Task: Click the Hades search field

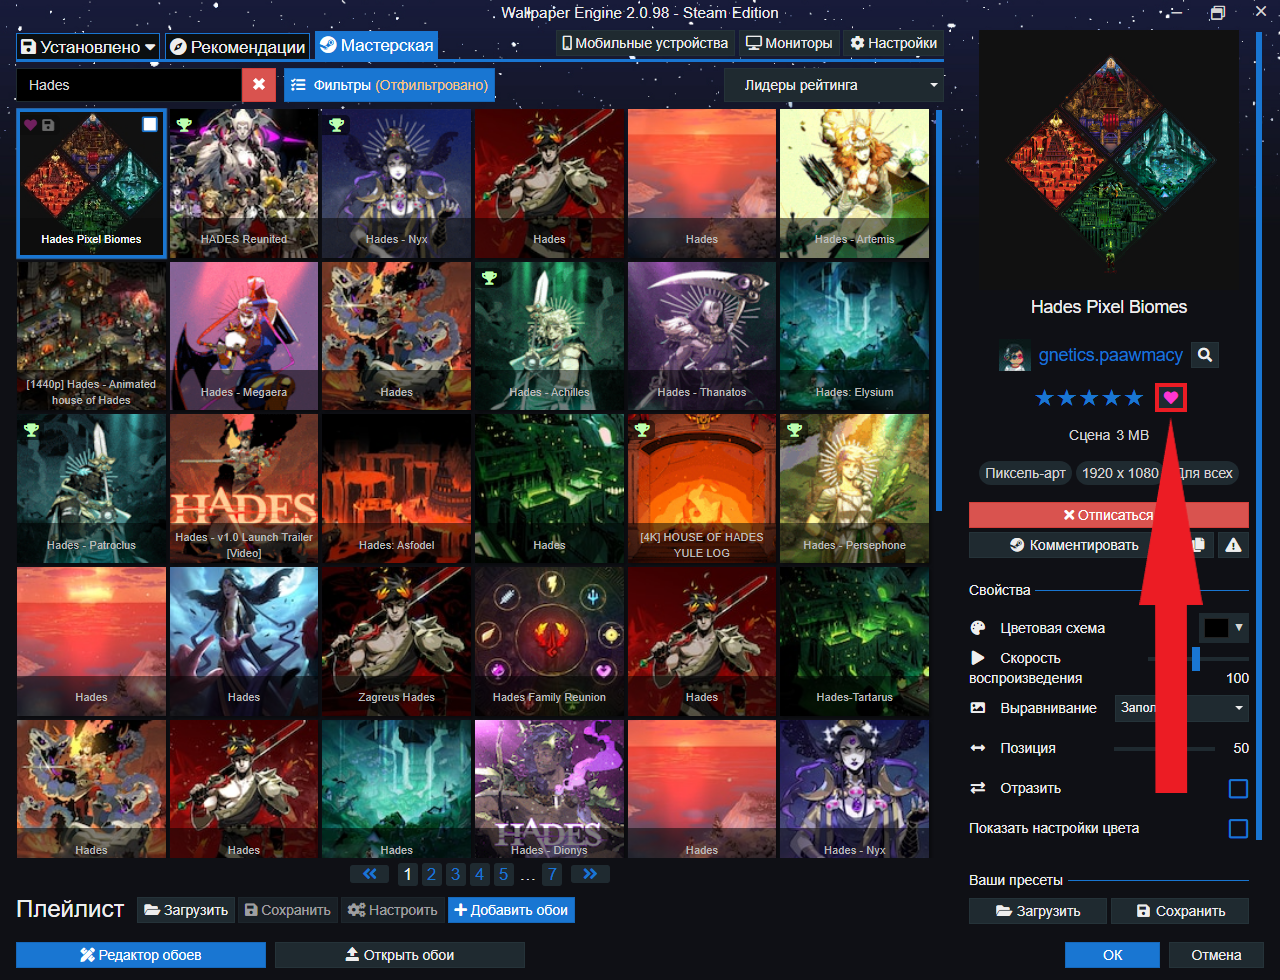Action: (129, 85)
